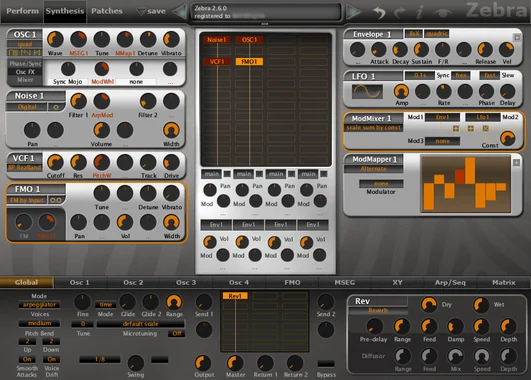The height and width of the screenshot is (380, 531).
Task: Toggle the reverb Bypass button
Action: 326,364
